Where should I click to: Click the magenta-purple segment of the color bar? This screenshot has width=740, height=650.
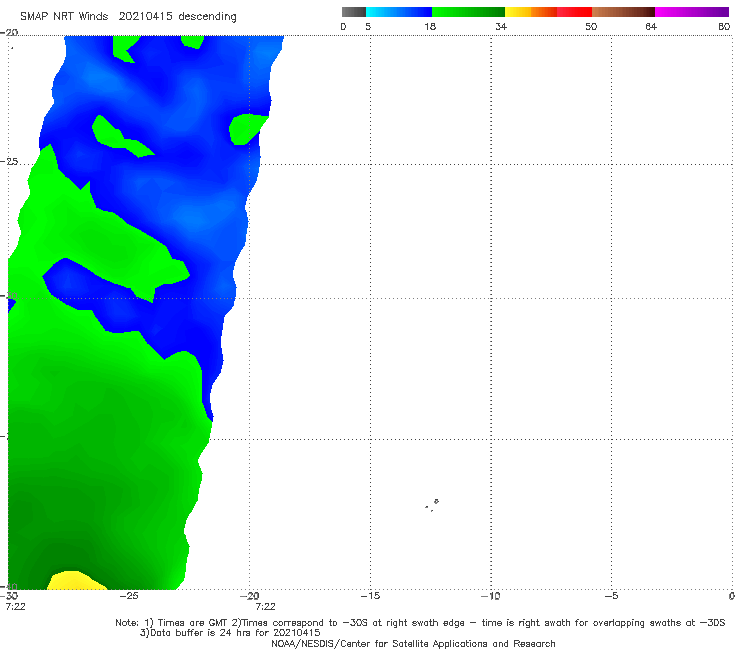(x=692, y=12)
